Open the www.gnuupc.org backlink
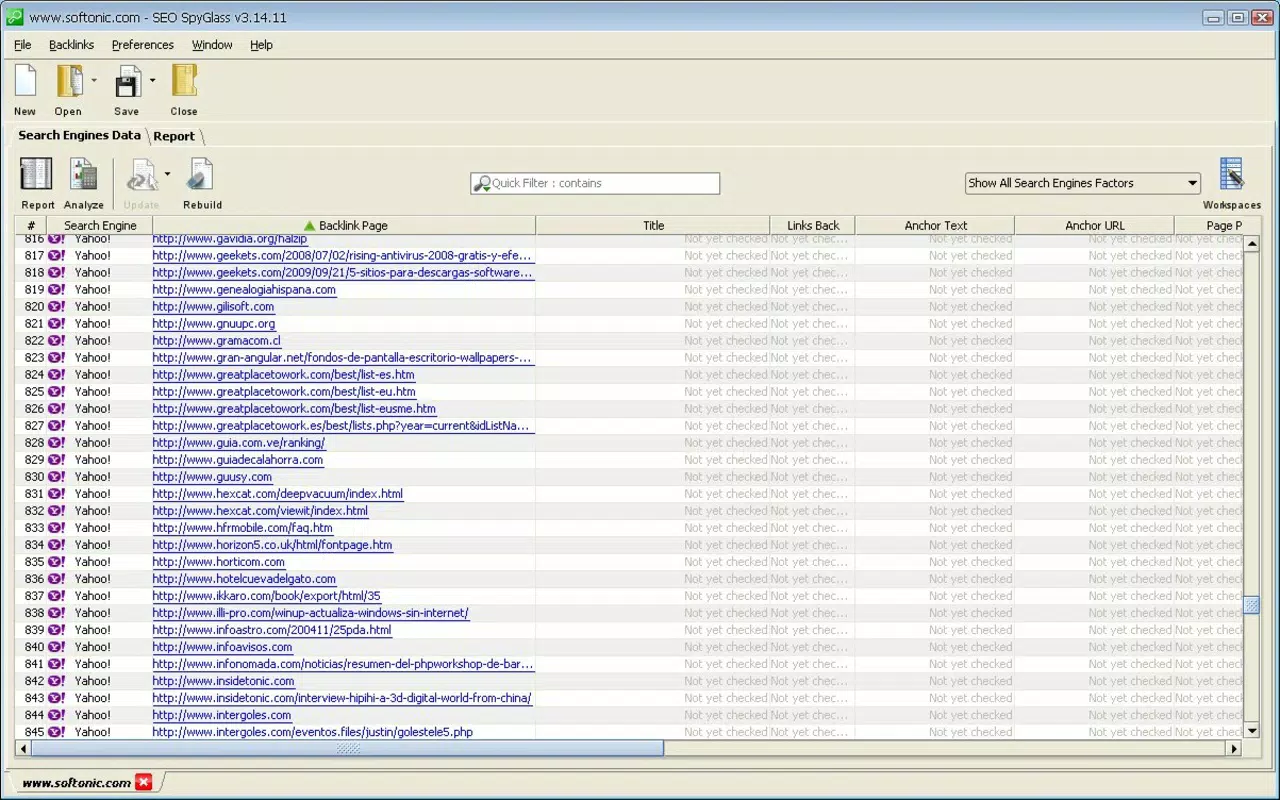Screen dimensions: 1280x800 213,323
